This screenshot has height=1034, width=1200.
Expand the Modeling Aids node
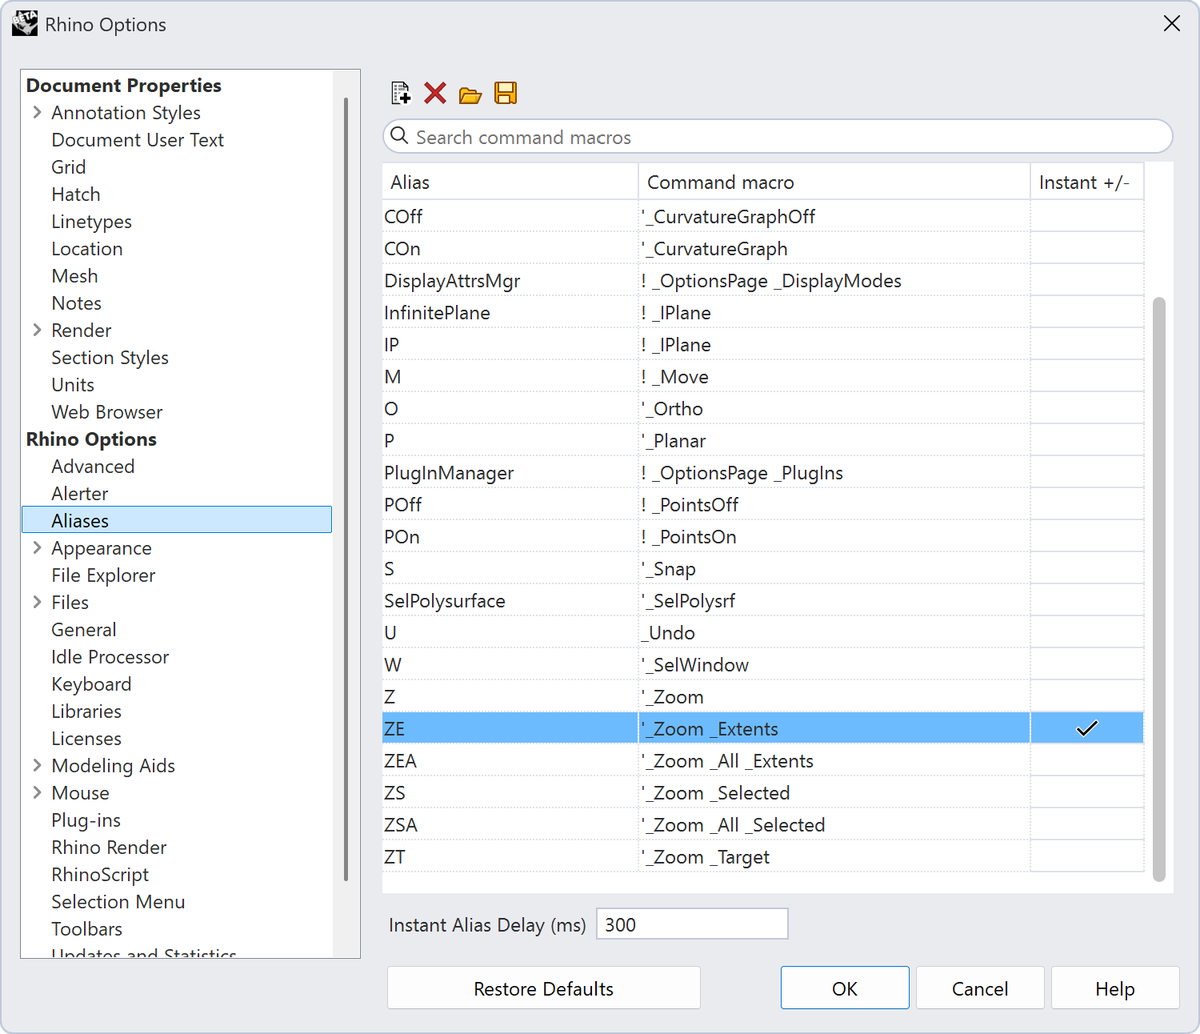click(x=37, y=766)
